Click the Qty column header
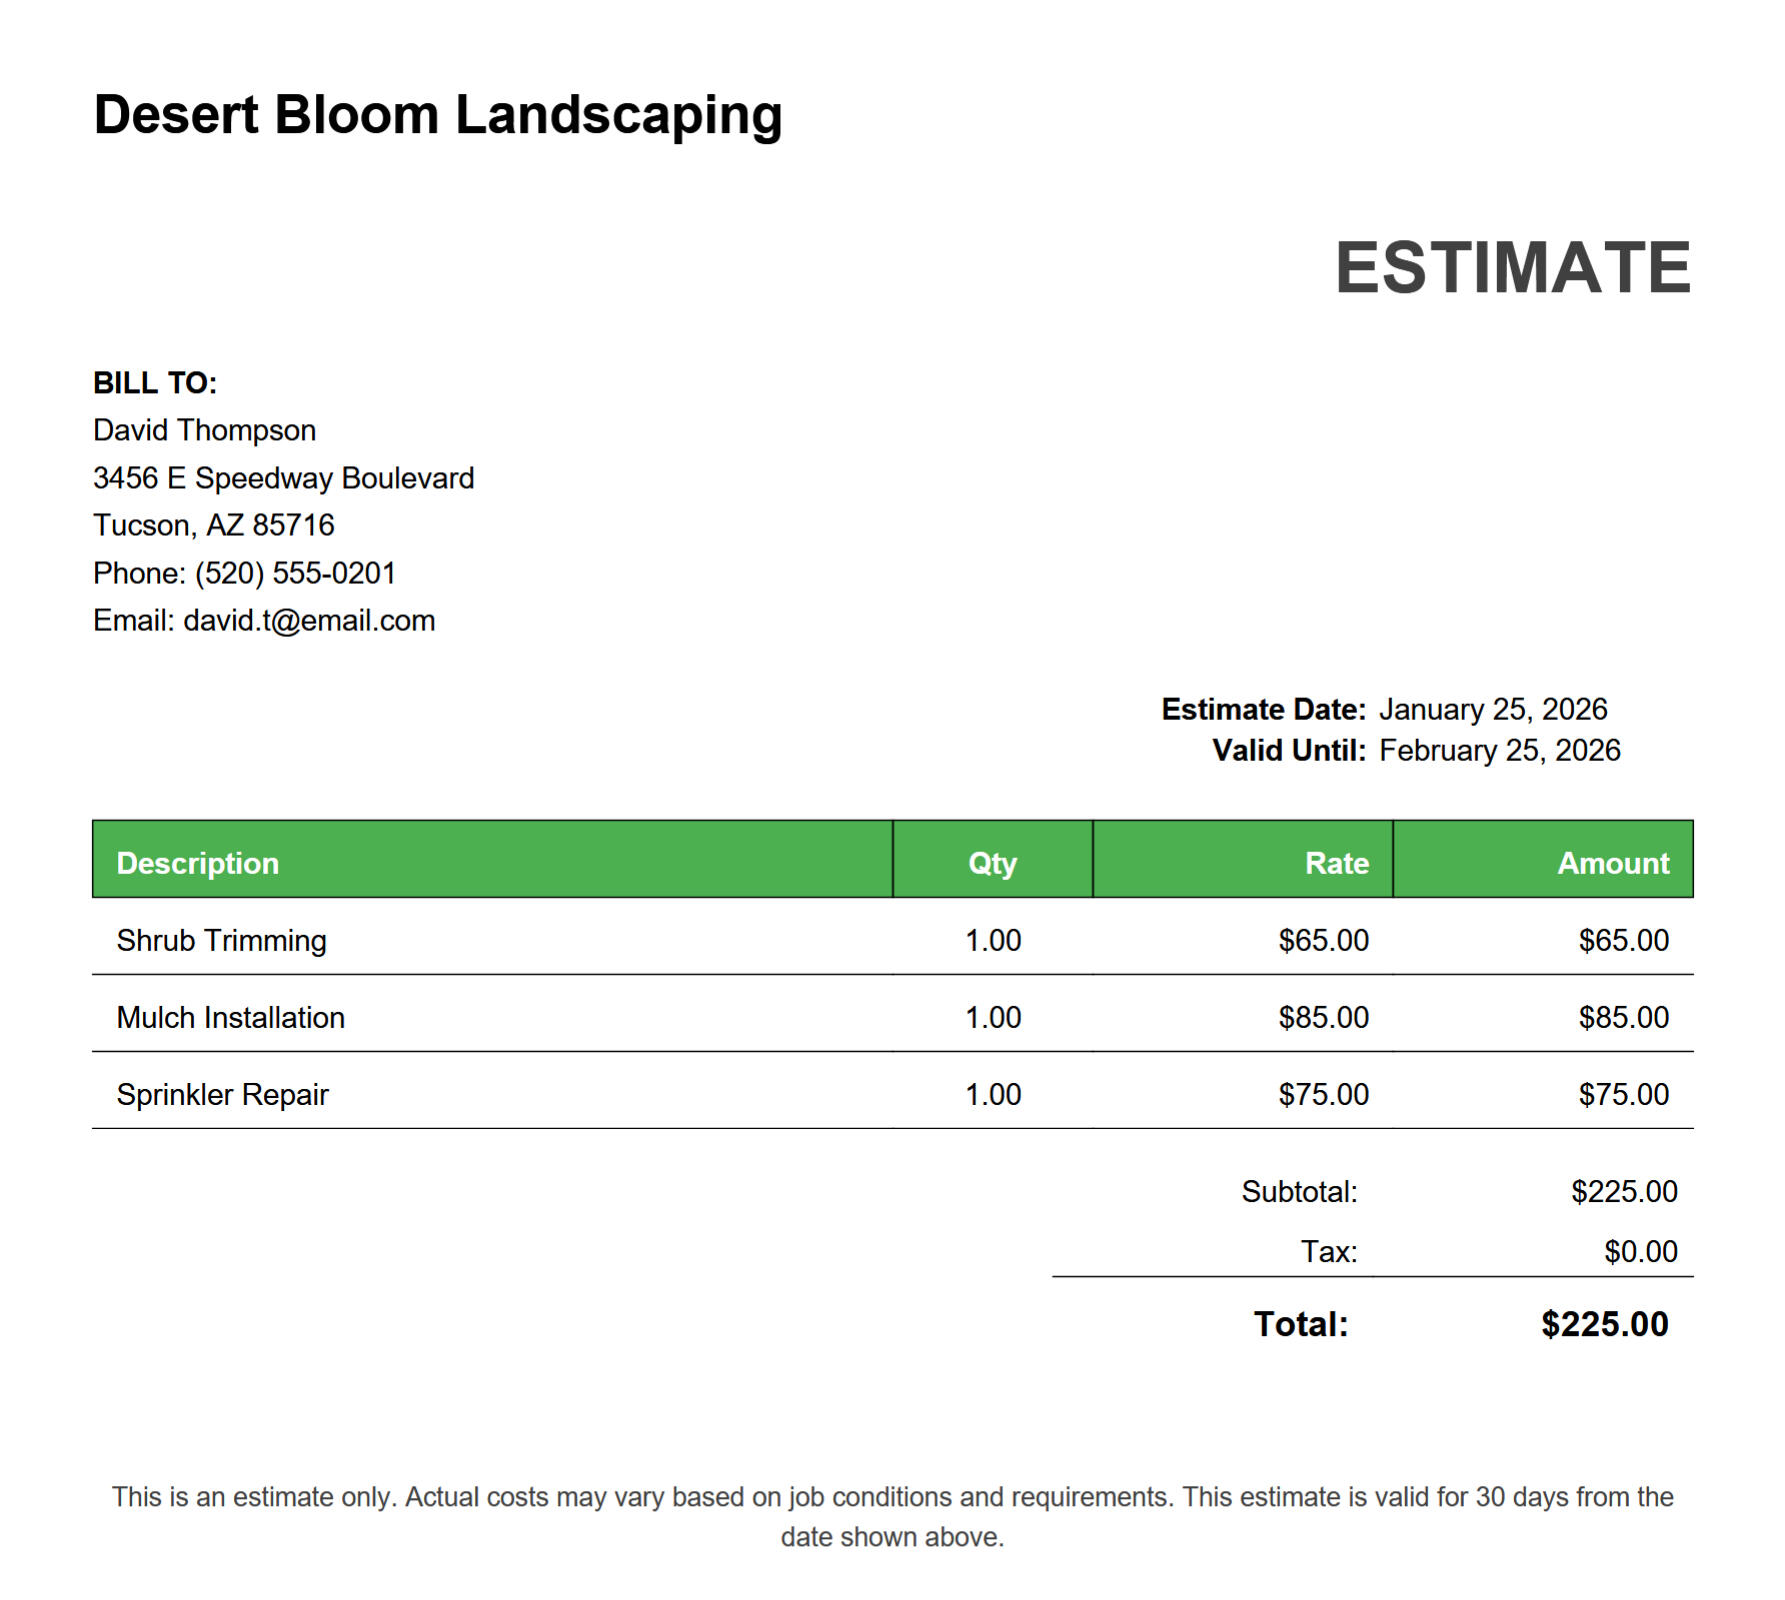The image size is (1785, 1600). [x=992, y=863]
